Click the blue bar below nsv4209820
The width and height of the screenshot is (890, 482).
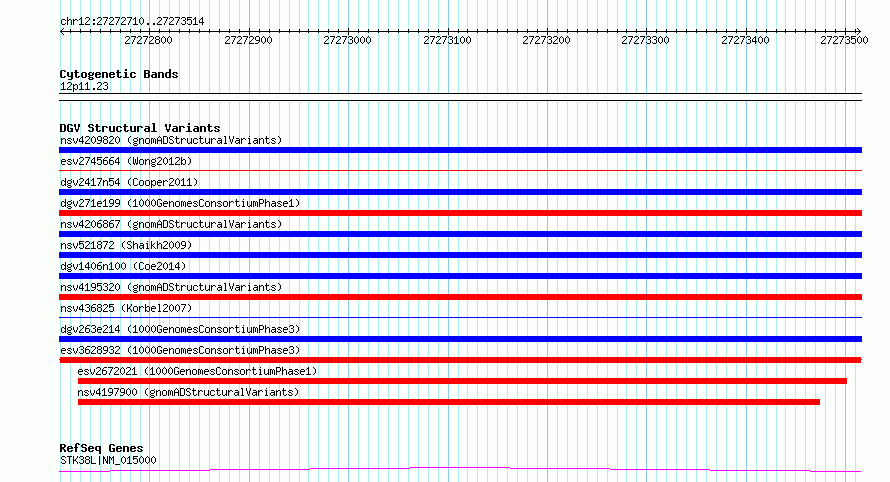(x=460, y=150)
